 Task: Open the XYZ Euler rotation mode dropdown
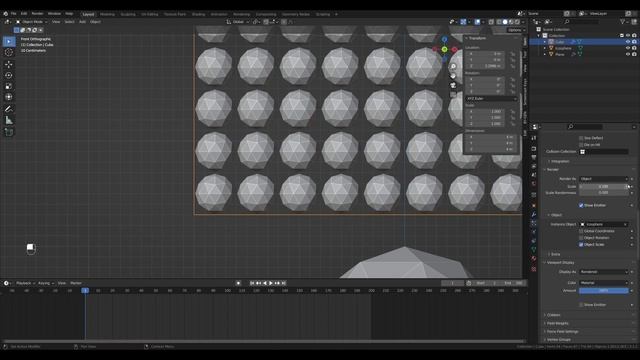(x=491, y=99)
